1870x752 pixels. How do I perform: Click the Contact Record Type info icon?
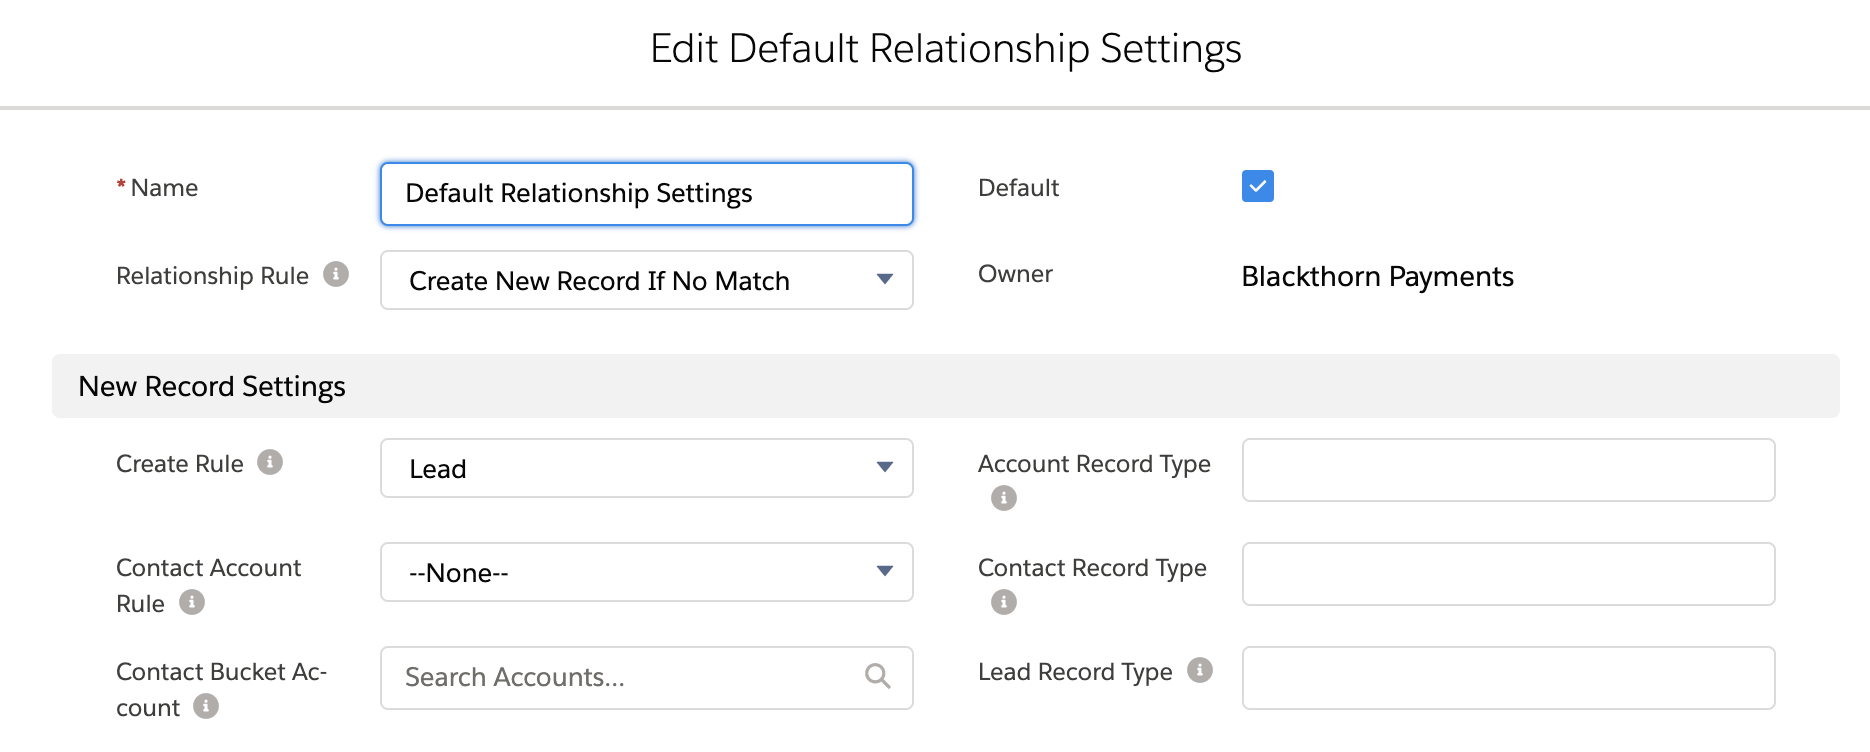click(x=1004, y=602)
